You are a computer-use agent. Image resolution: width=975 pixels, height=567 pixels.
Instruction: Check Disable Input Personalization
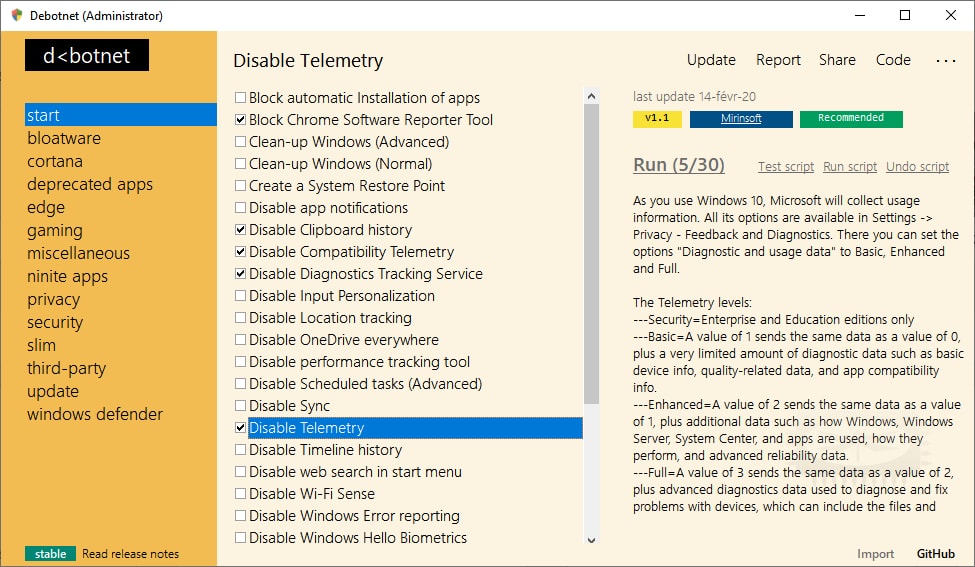(x=240, y=295)
